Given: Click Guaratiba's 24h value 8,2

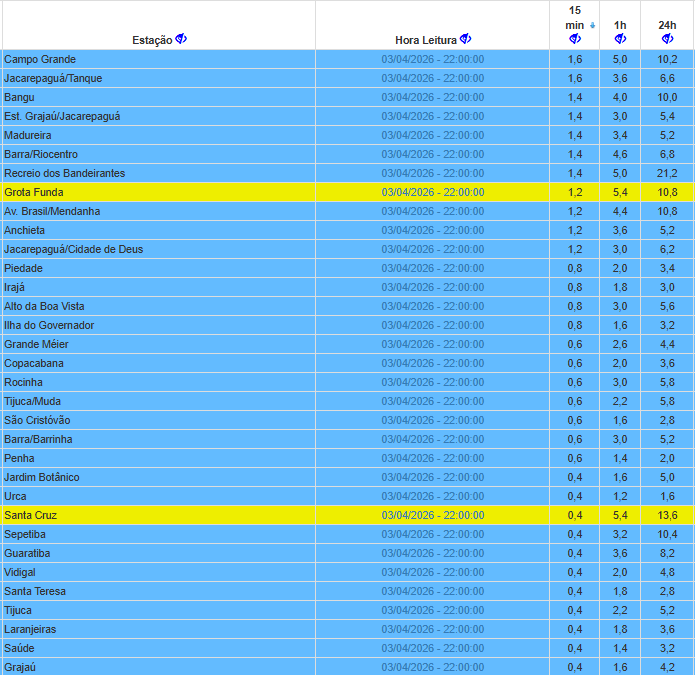Looking at the screenshot, I should coord(667,554).
